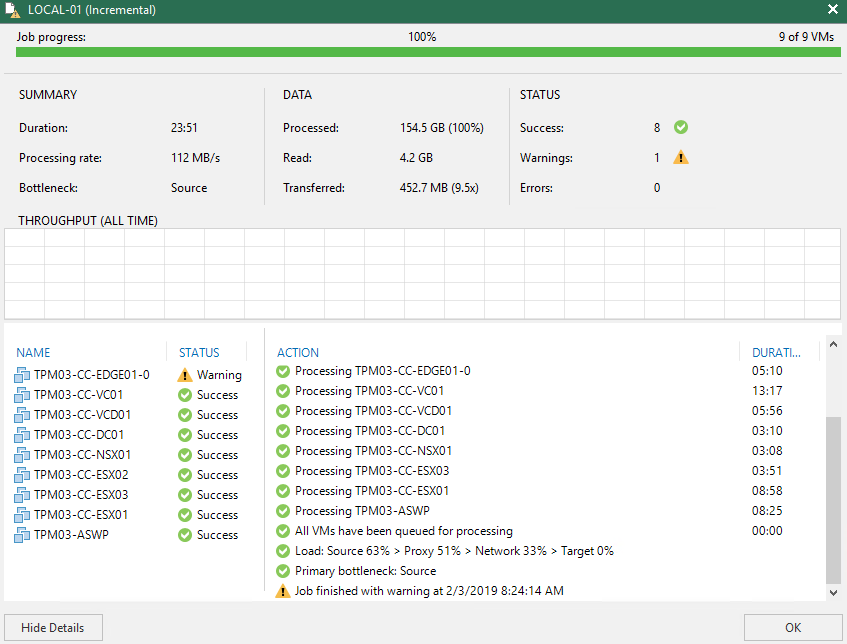
Task: Click the Hide Details button
Action: [x=53, y=628]
